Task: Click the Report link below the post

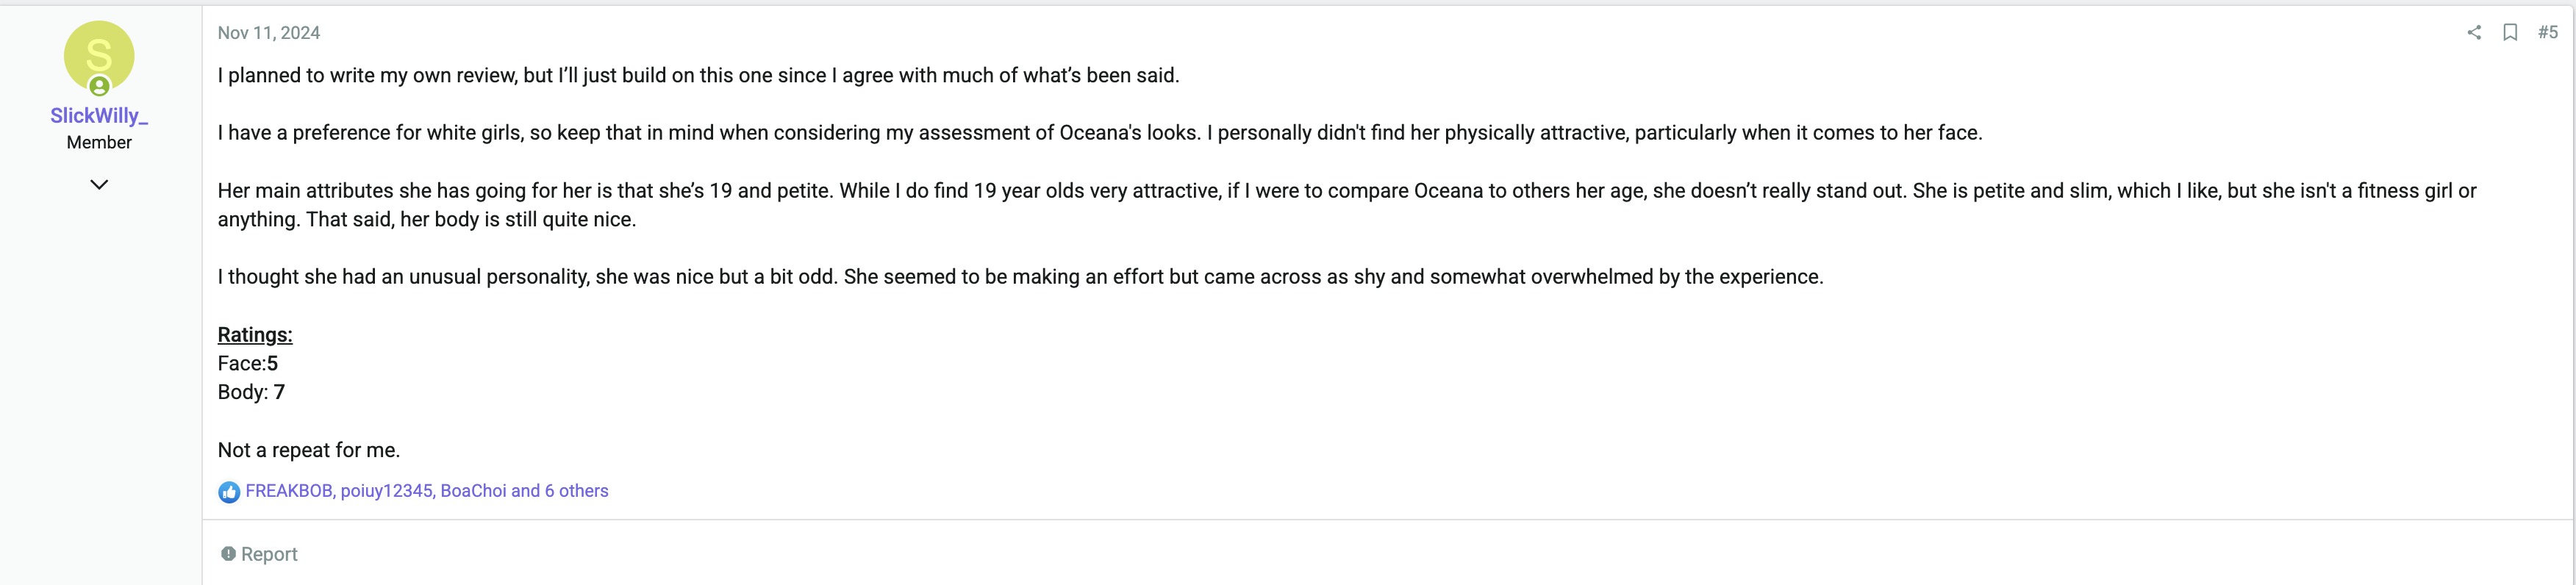Action: point(259,554)
